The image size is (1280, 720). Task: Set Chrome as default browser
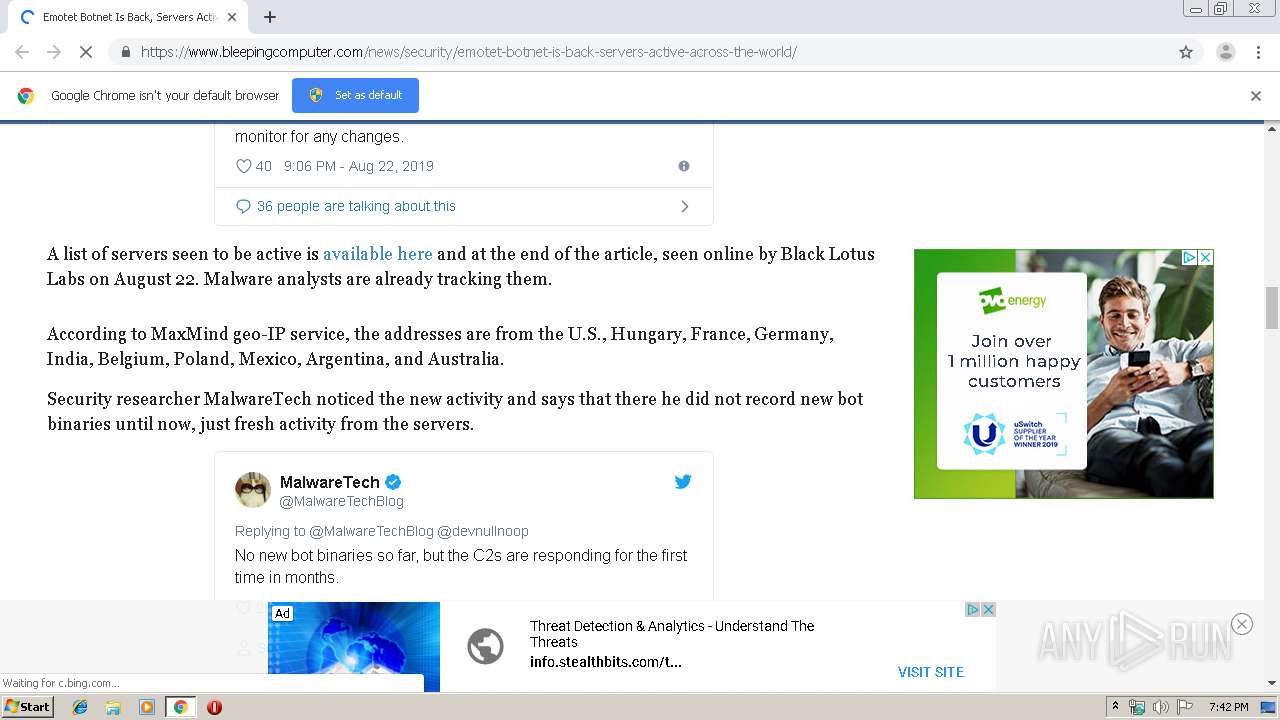pyautogui.click(x=355, y=95)
